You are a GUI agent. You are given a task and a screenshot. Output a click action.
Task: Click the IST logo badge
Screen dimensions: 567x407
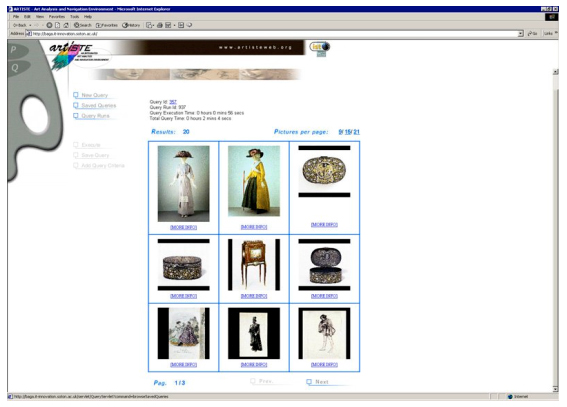[x=320, y=48]
